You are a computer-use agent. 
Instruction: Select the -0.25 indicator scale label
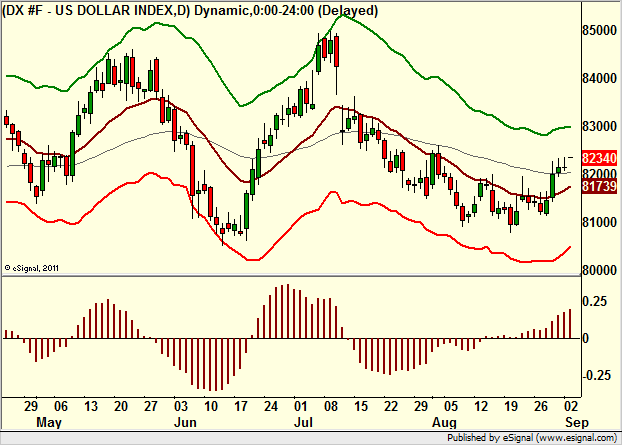pos(596,375)
